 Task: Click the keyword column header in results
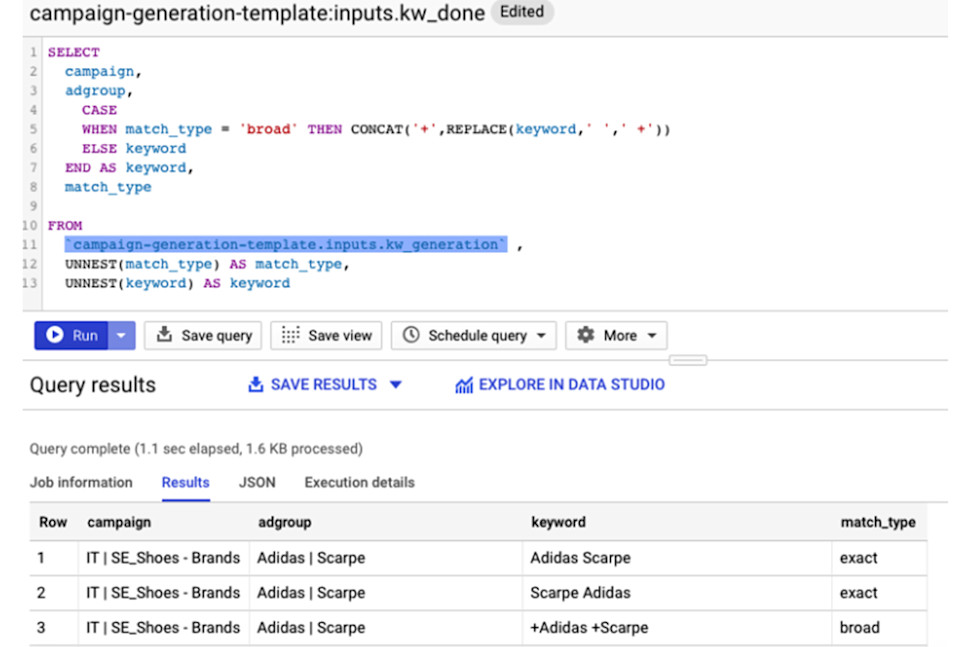(559, 523)
